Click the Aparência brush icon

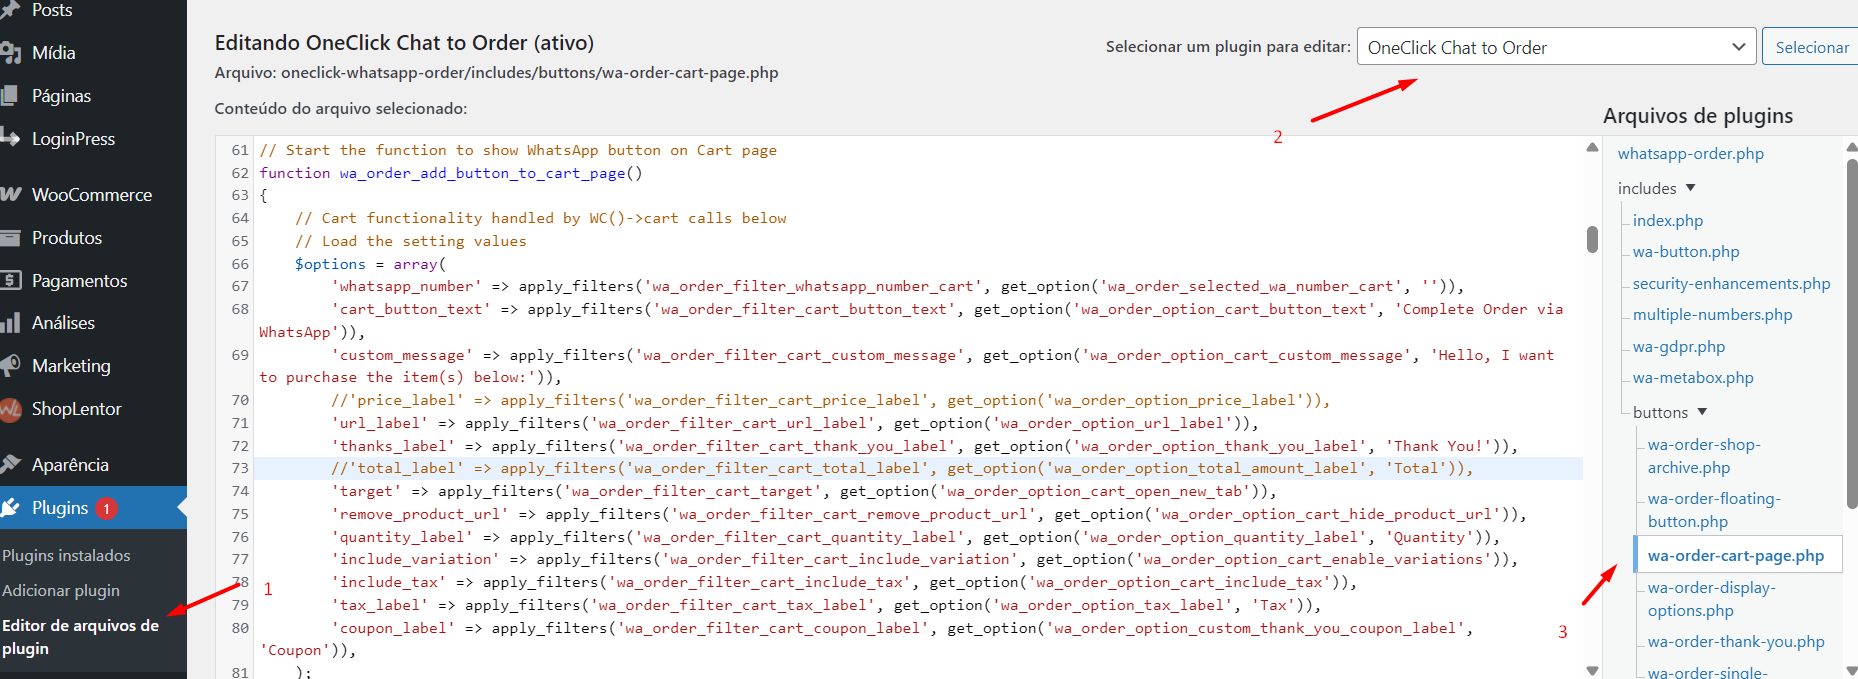tap(11, 465)
